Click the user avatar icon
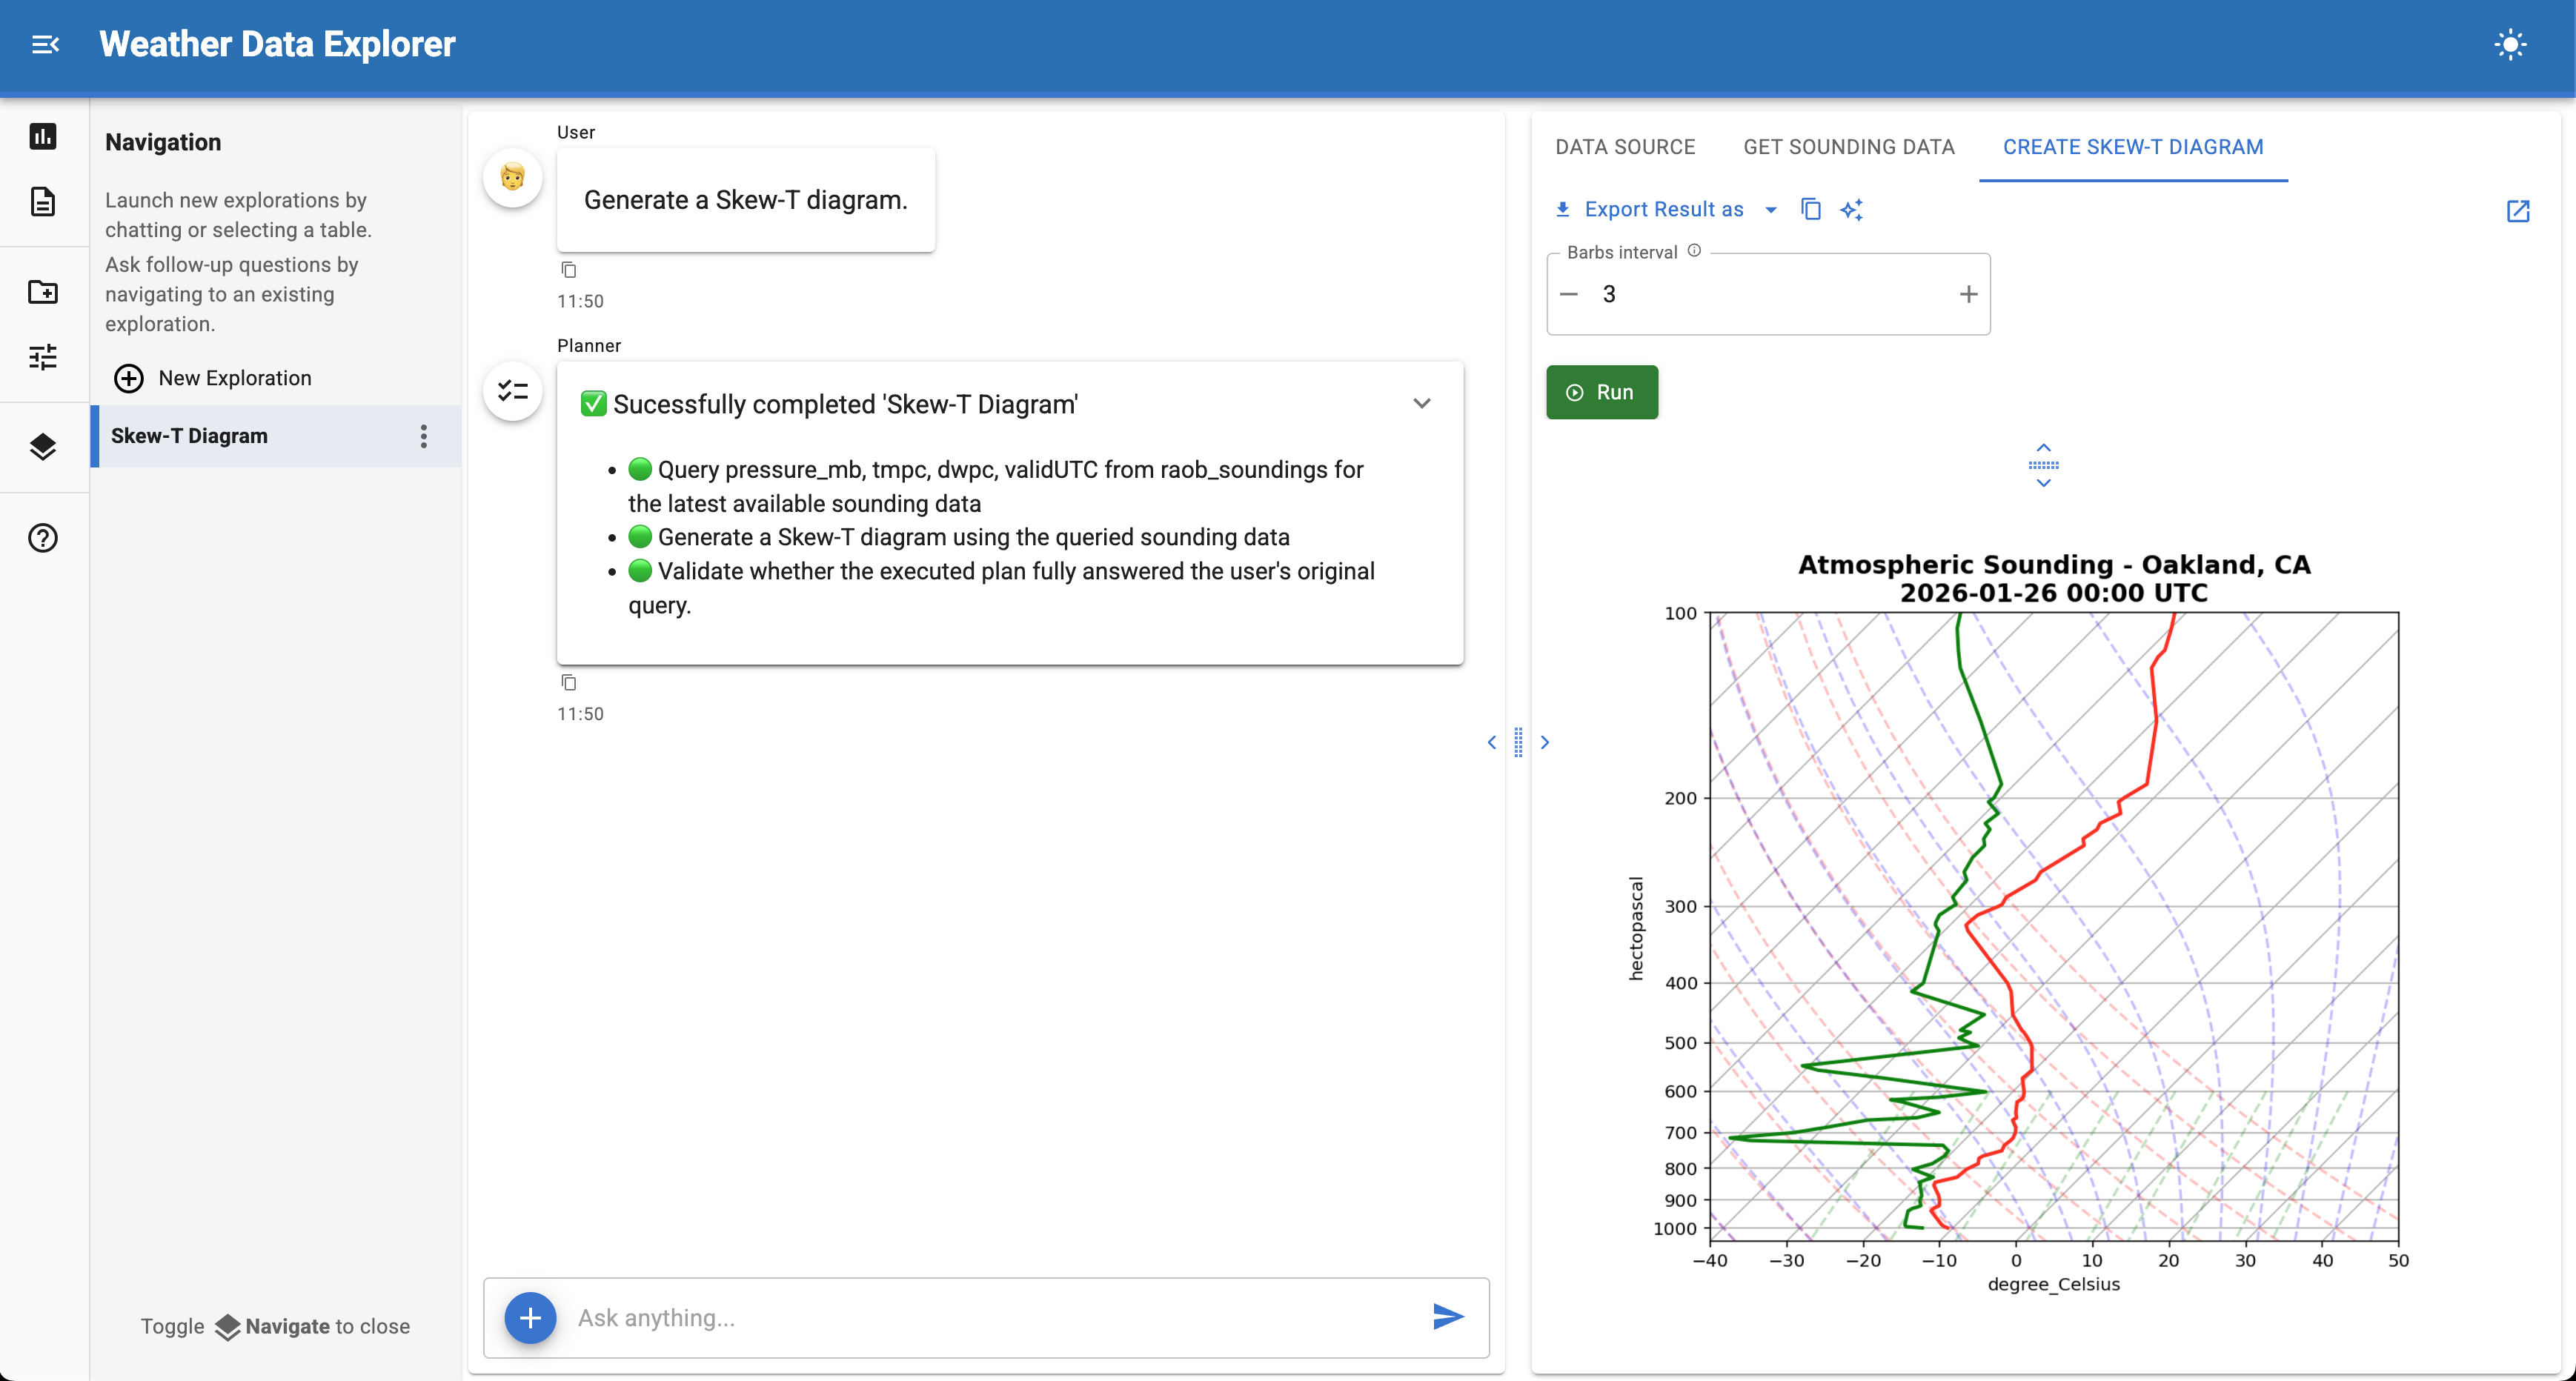 click(x=513, y=178)
